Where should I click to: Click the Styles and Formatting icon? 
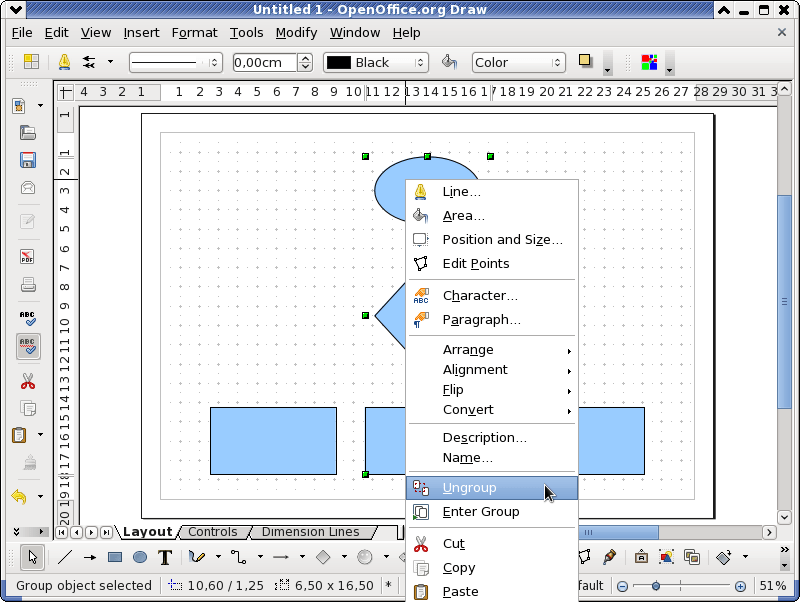pos(31,62)
